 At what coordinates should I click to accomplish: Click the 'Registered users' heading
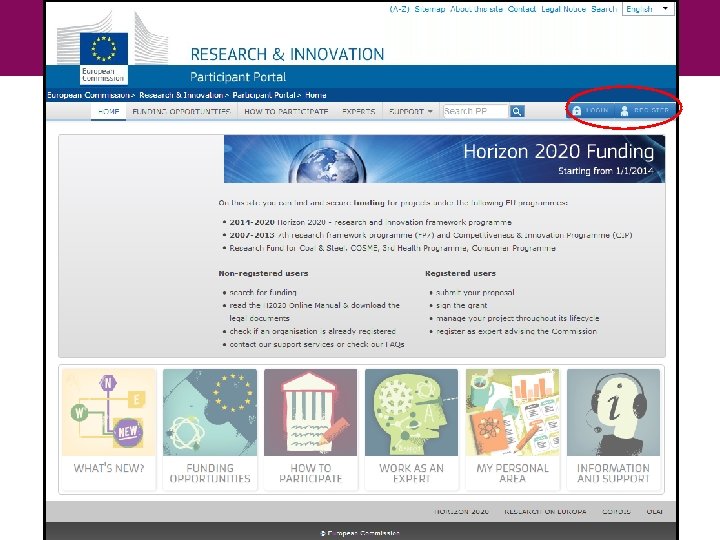460,273
